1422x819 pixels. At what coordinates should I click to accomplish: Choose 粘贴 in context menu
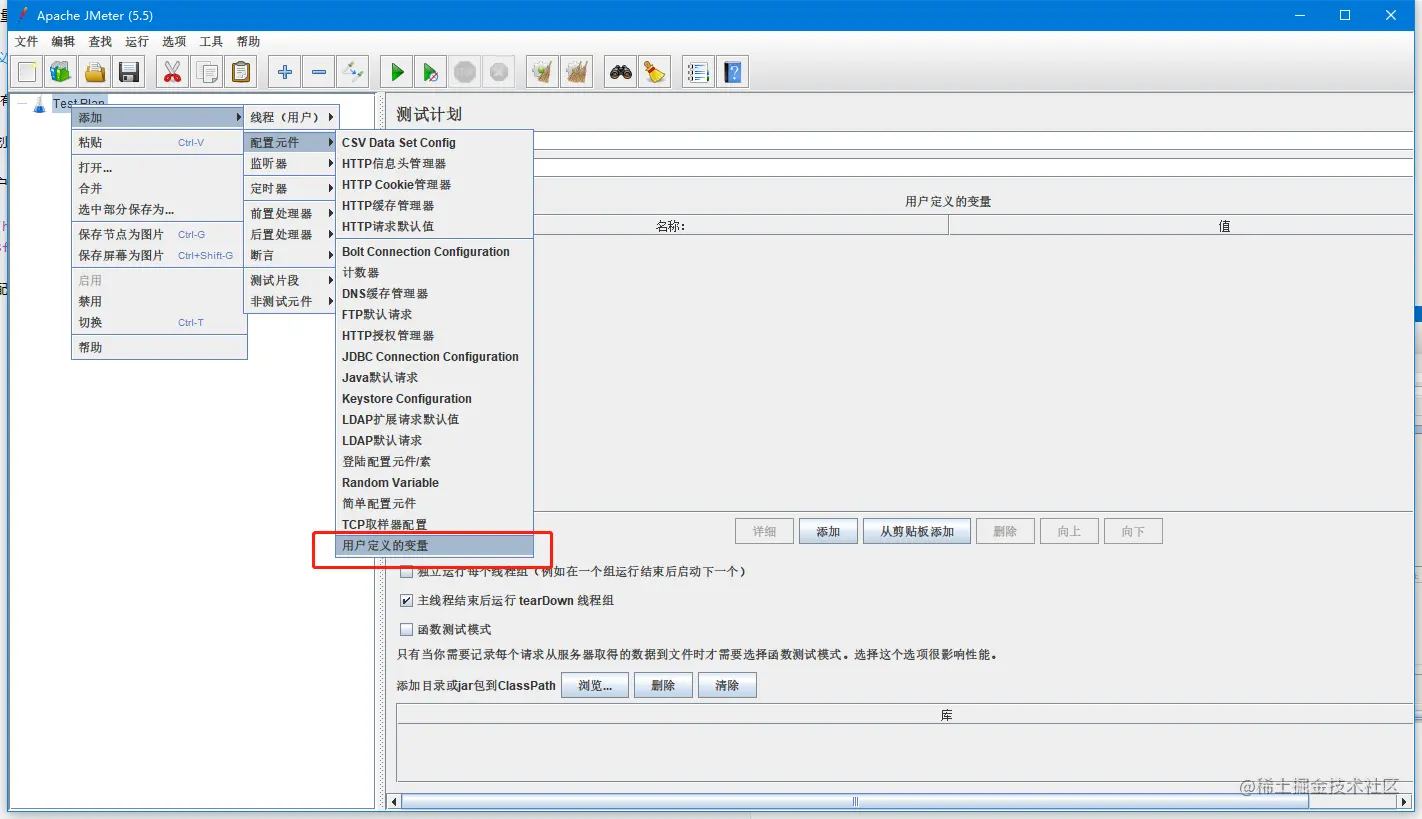point(159,142)
